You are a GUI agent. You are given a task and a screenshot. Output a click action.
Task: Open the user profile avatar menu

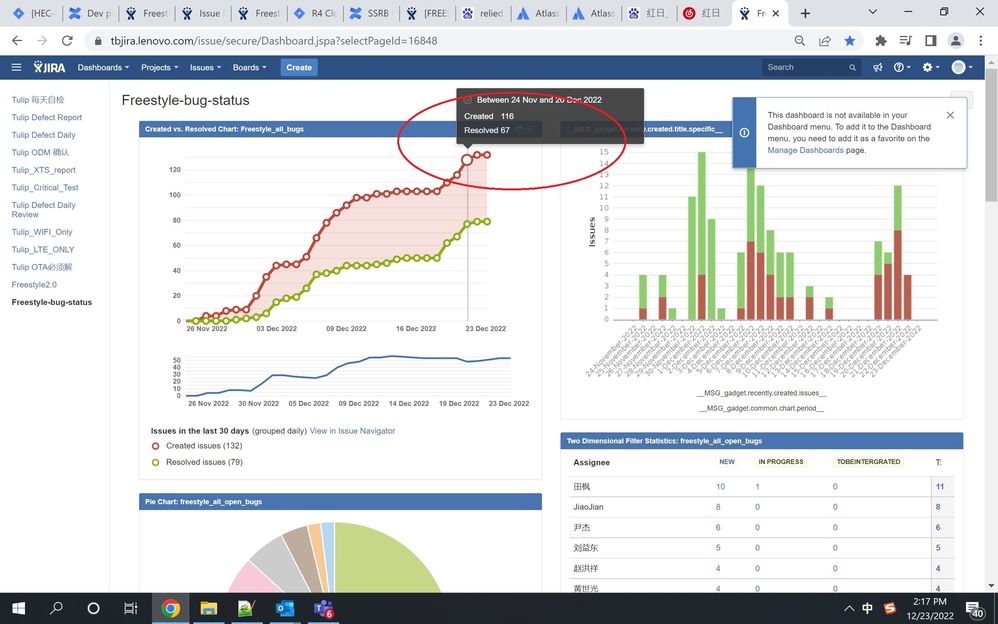pyautogui.click(x=962, y=67)
